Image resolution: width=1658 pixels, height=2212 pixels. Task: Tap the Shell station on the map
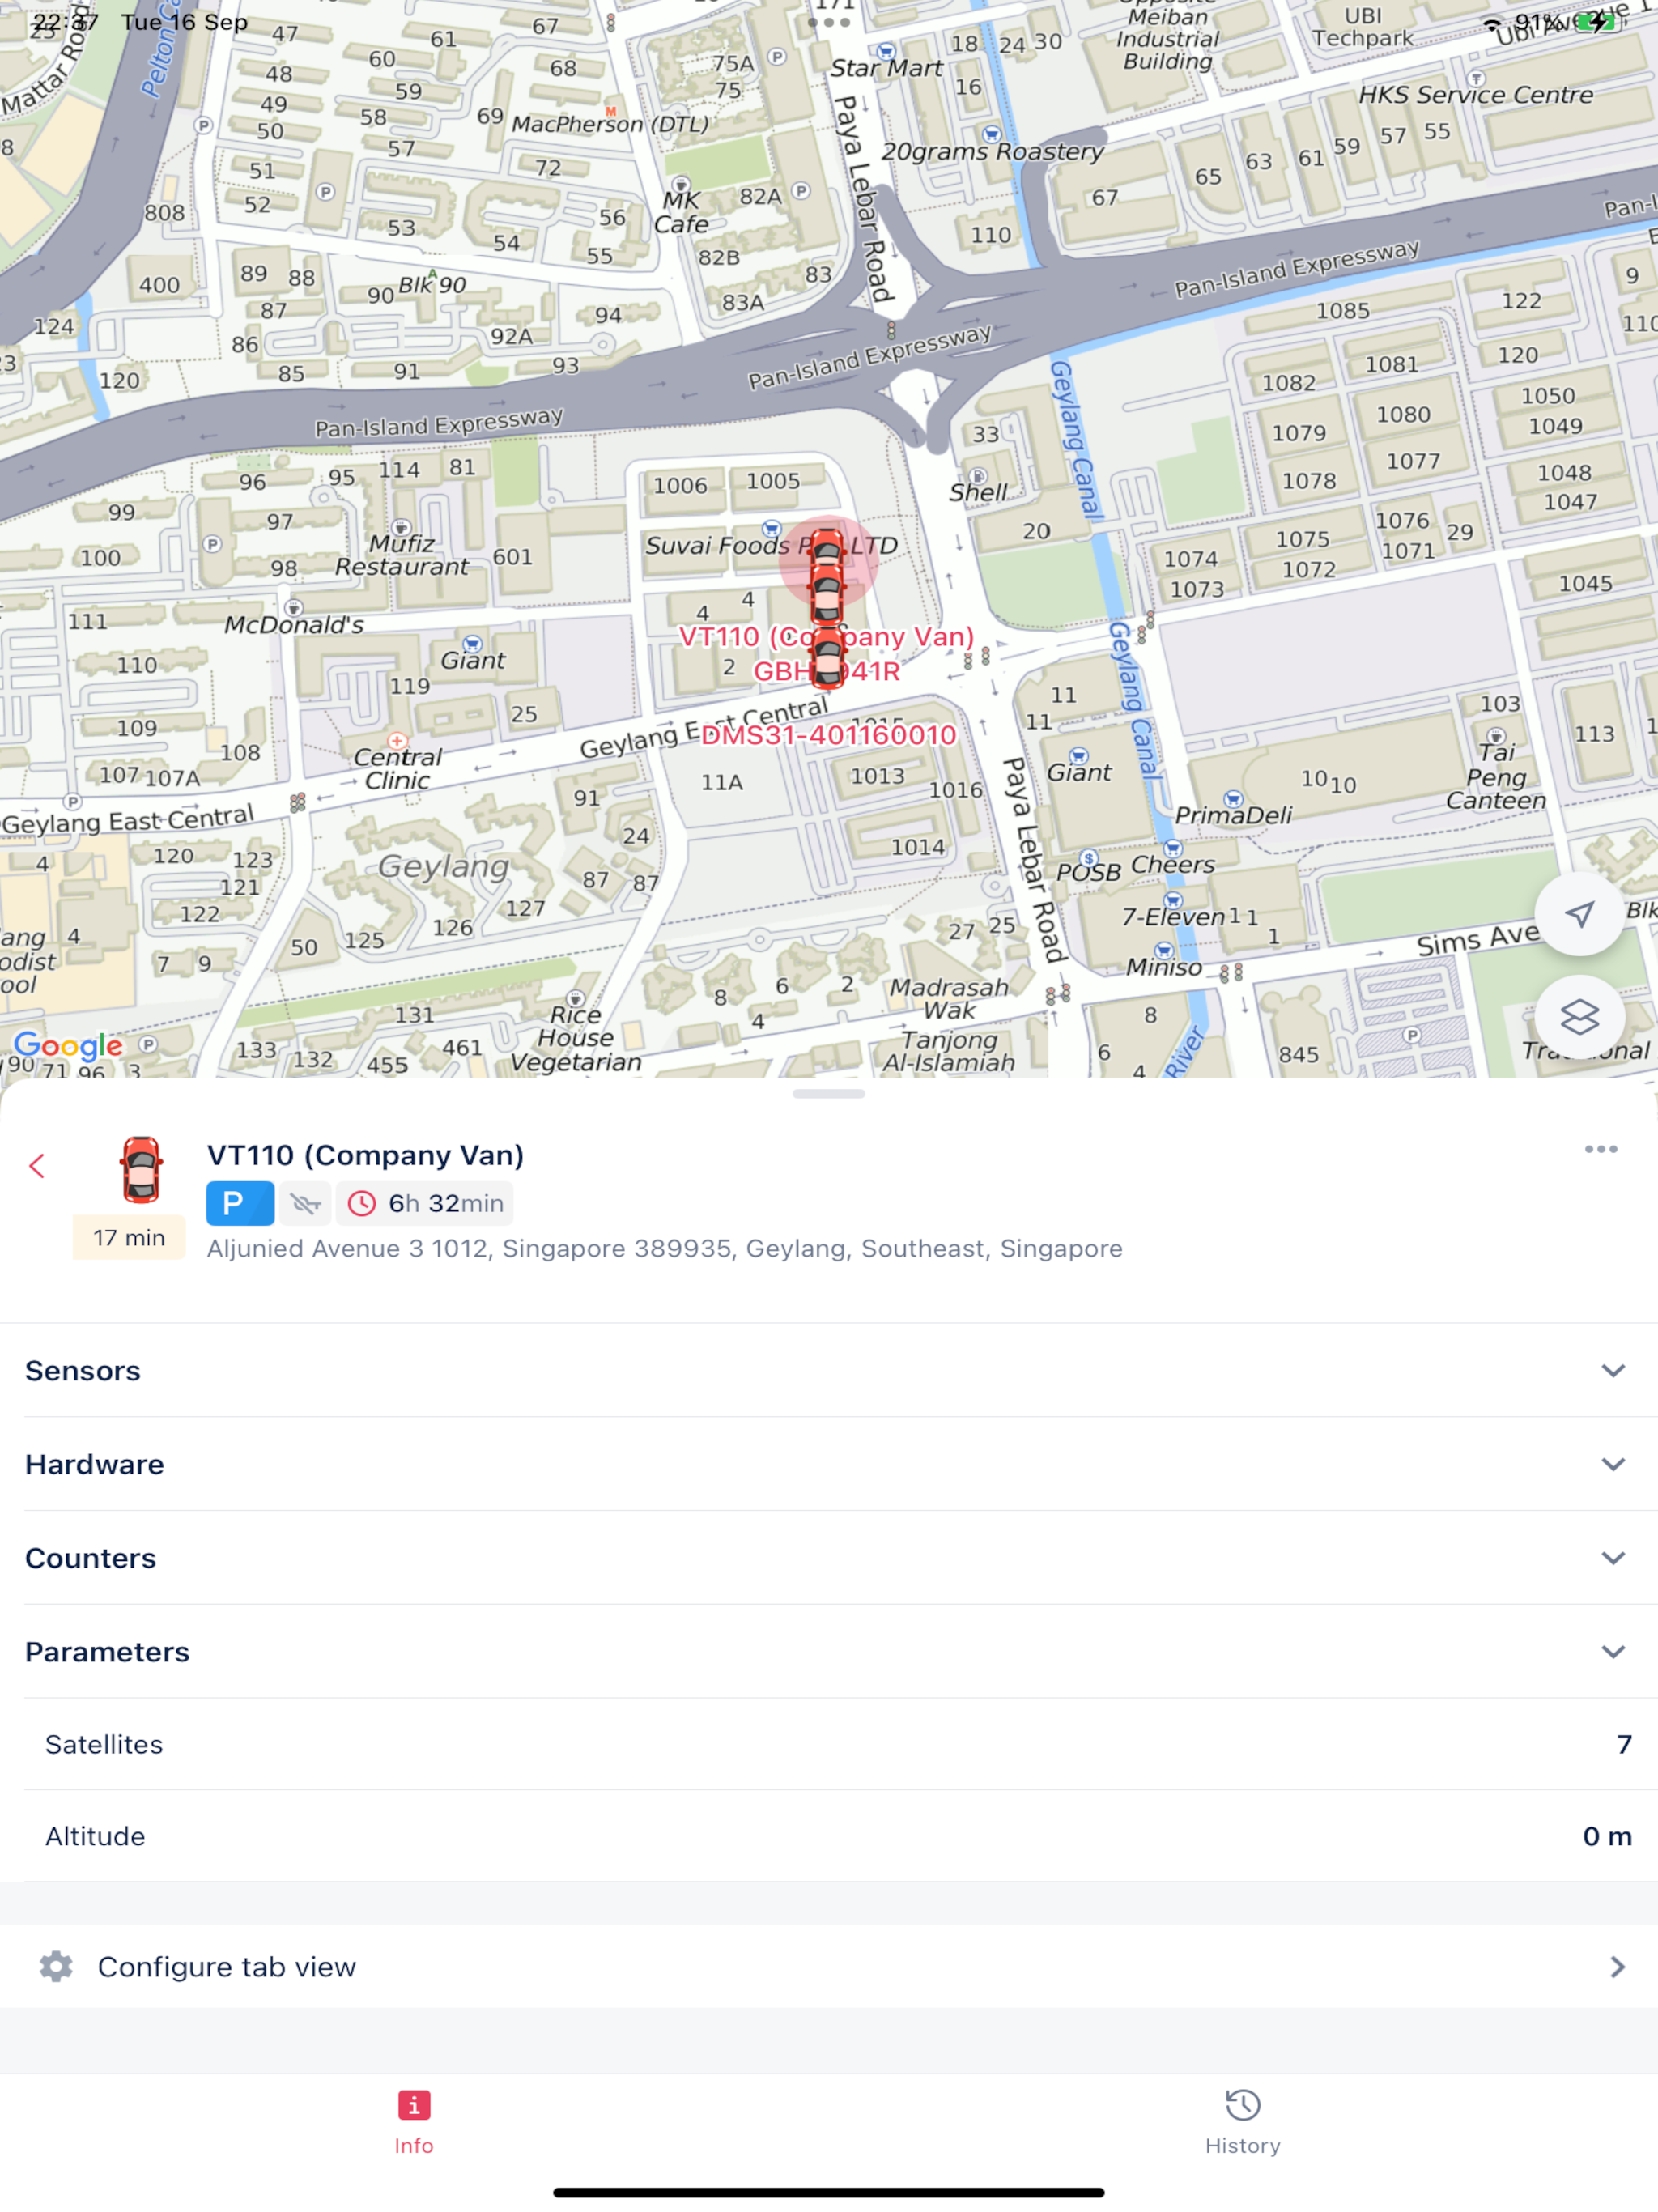click(978, 487)
